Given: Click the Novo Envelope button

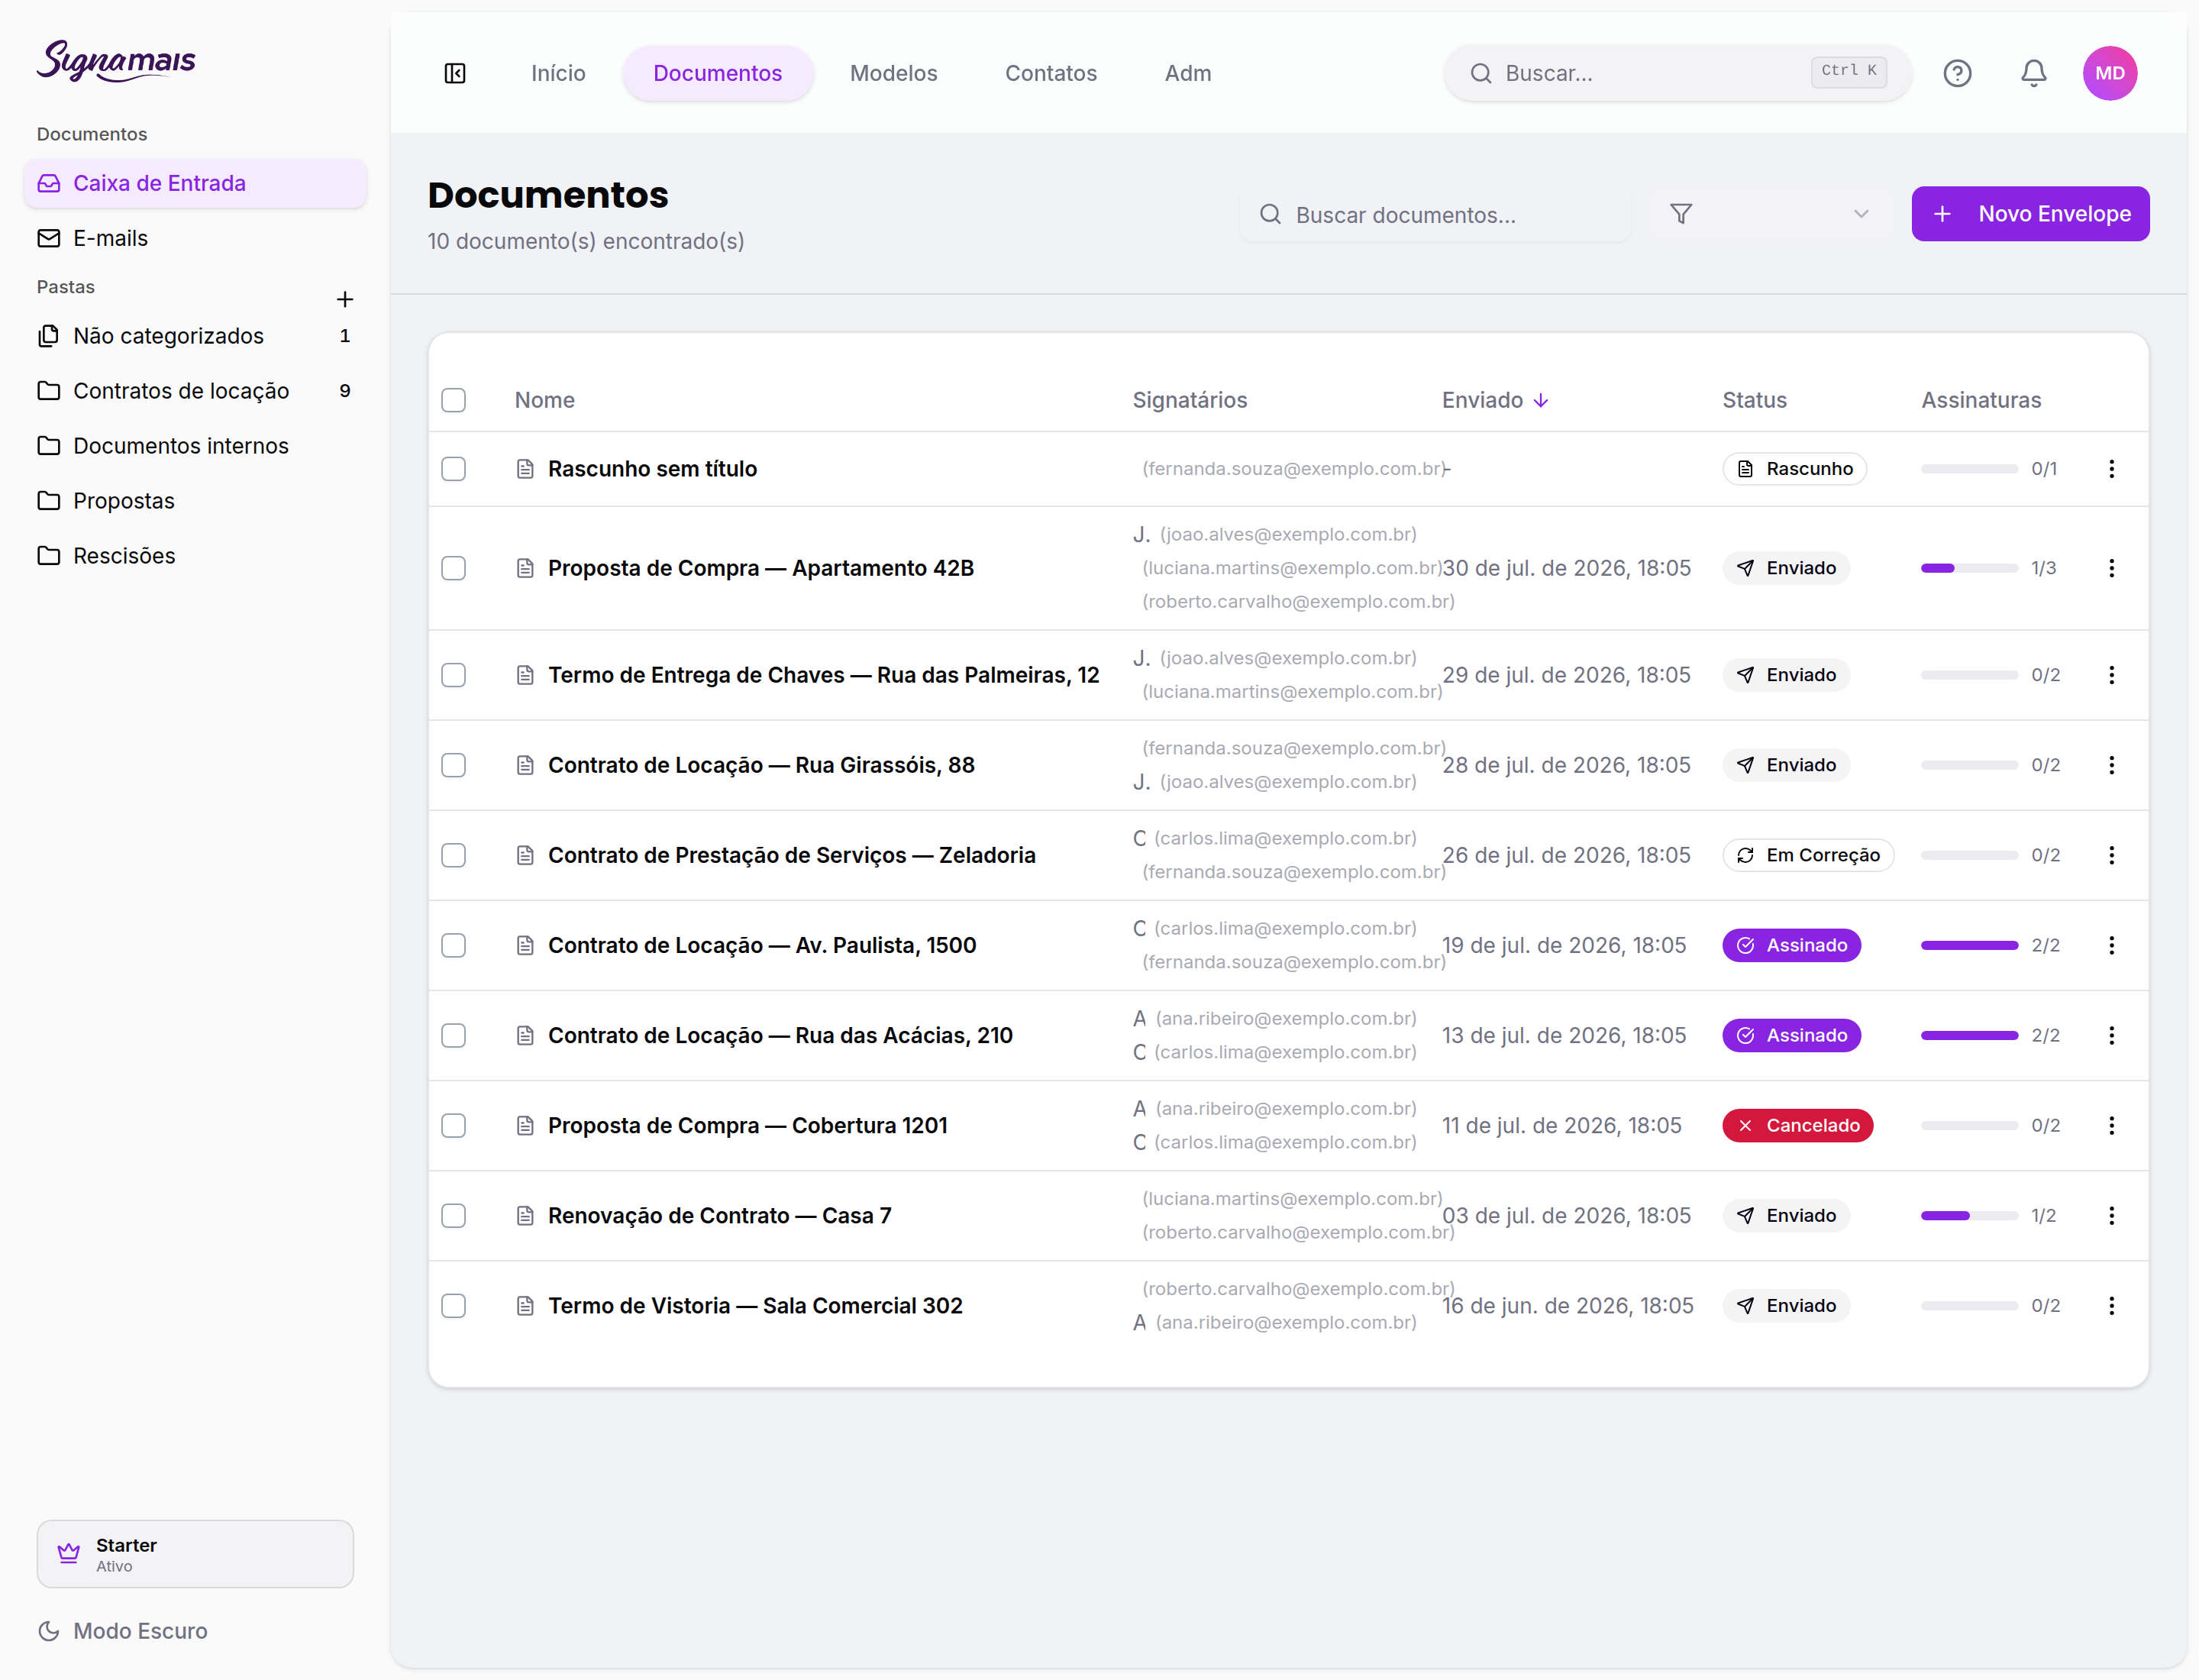Looking at the screenshot, I should tap(2030, 214).
